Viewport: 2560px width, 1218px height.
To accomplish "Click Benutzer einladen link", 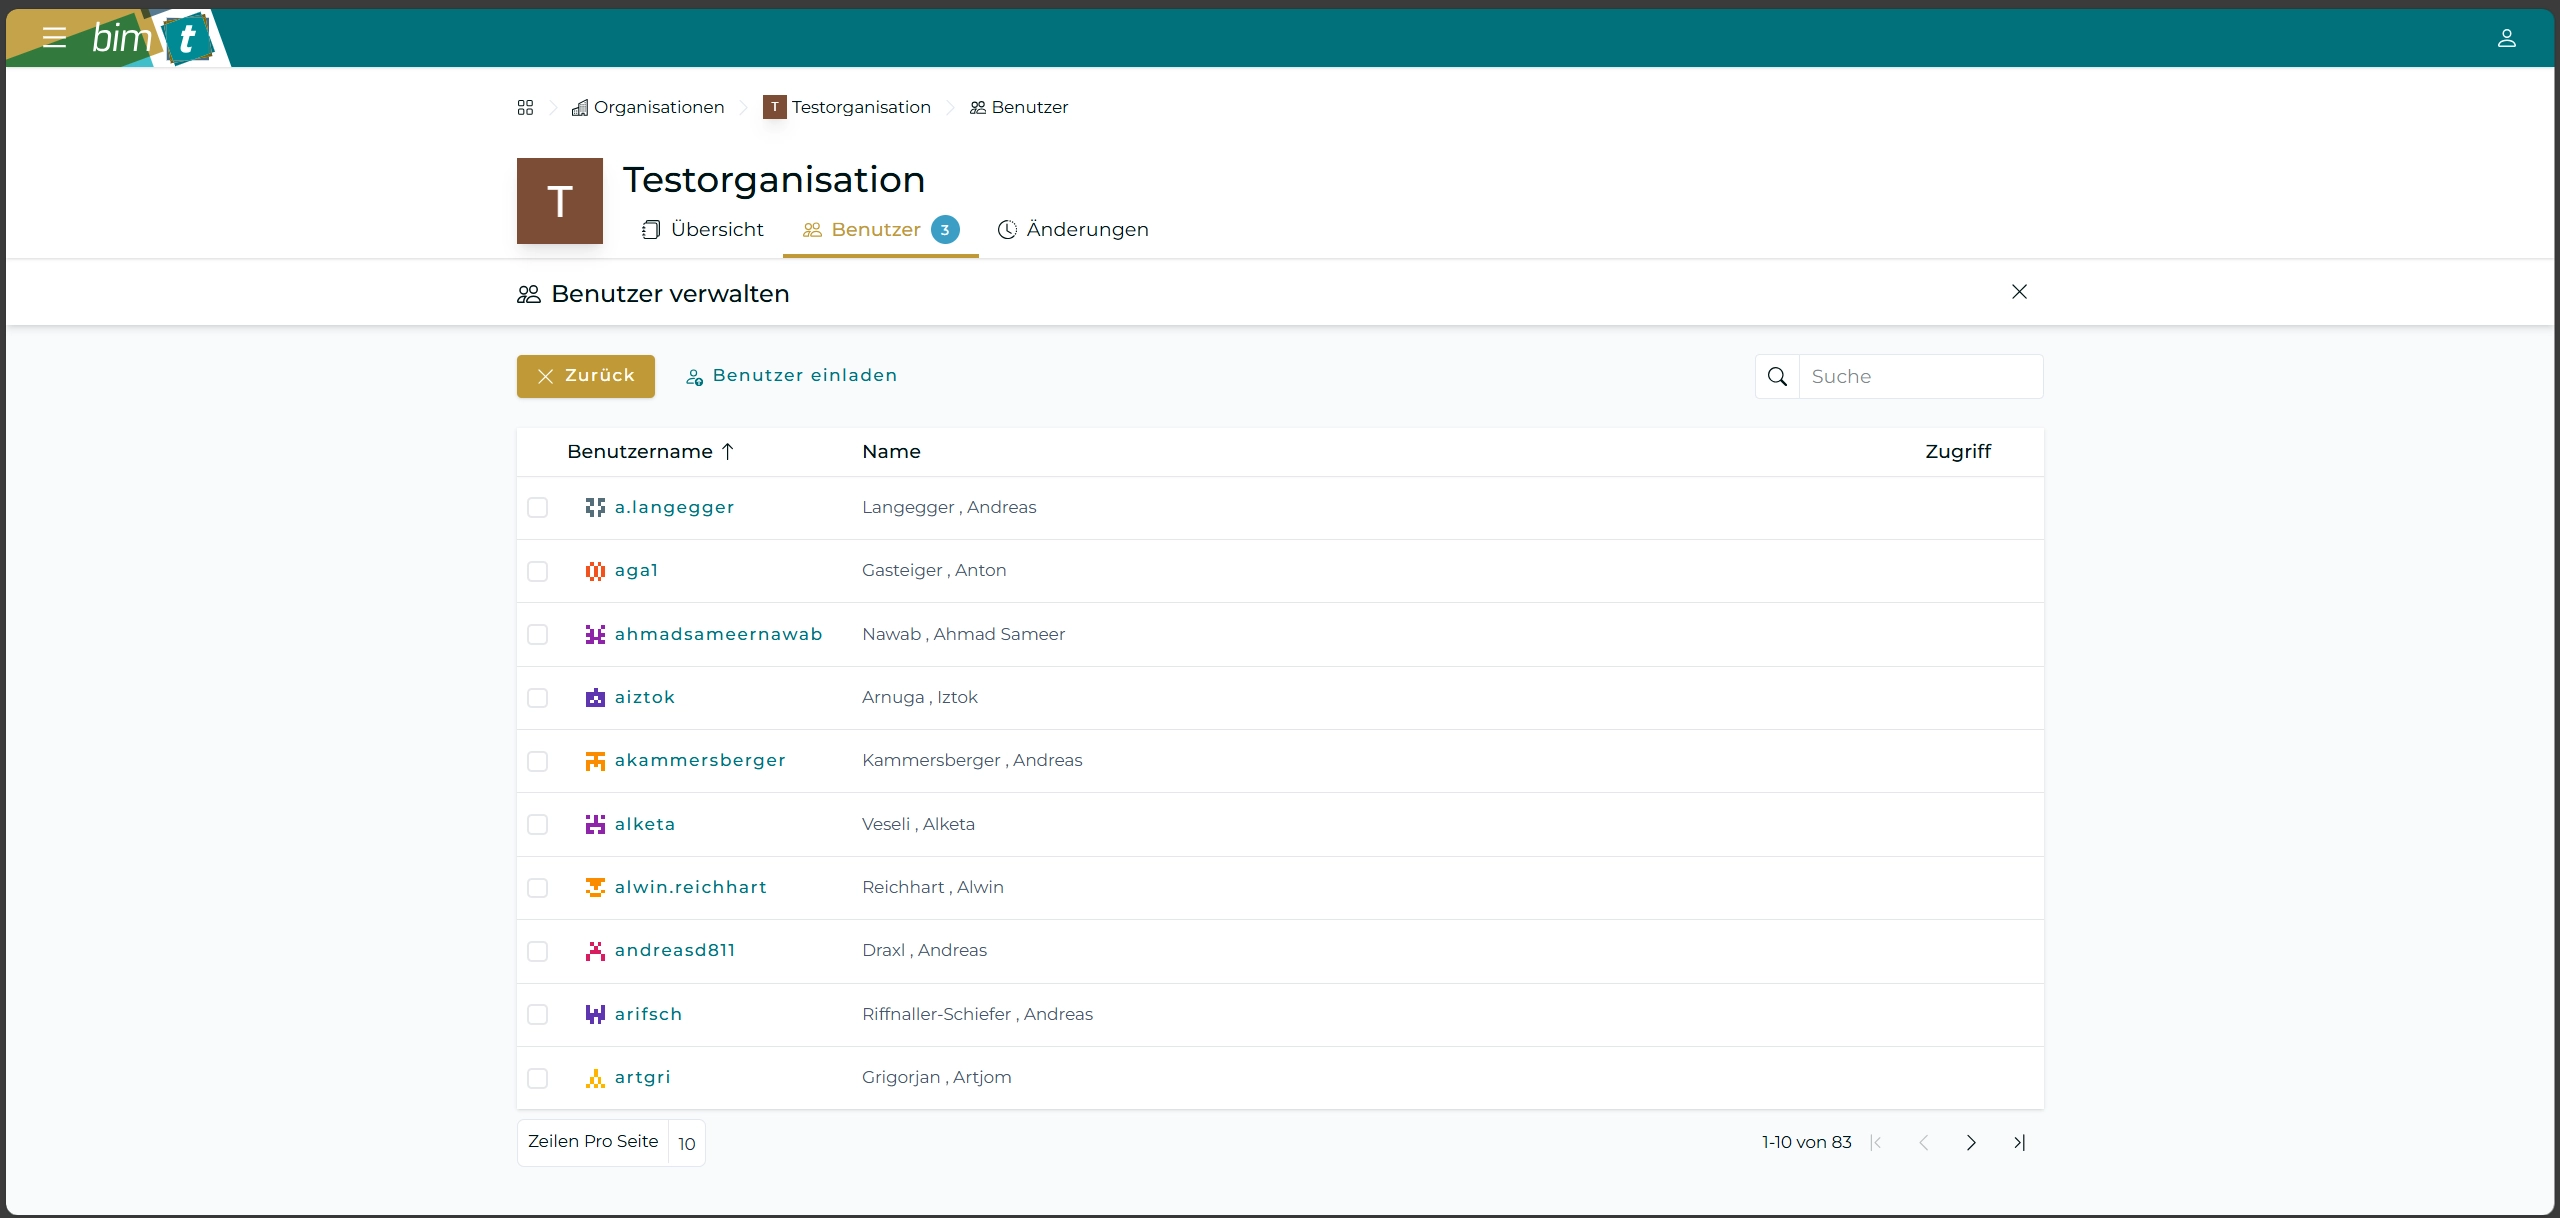I will tap(791, 376).
